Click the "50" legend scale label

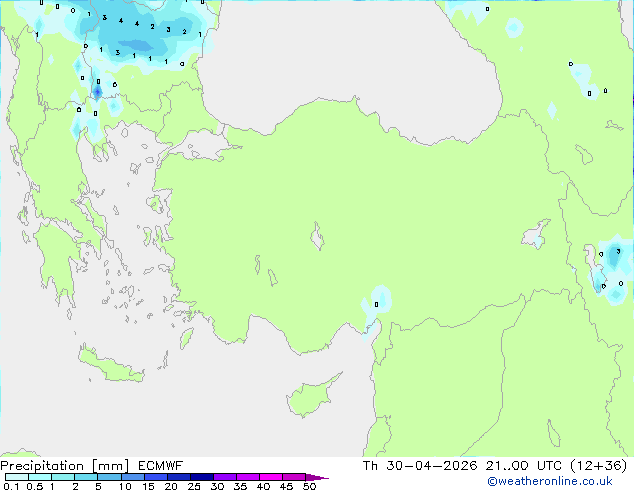(x=310, y=486)
